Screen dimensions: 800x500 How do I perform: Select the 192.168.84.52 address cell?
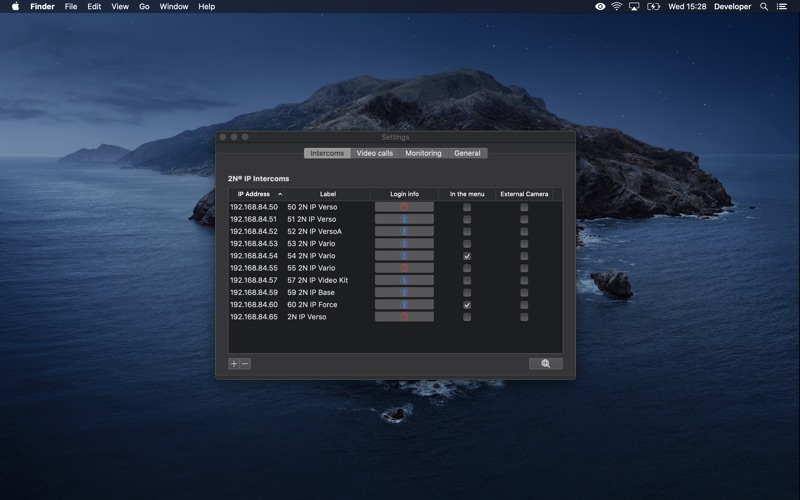click(254, 231)
